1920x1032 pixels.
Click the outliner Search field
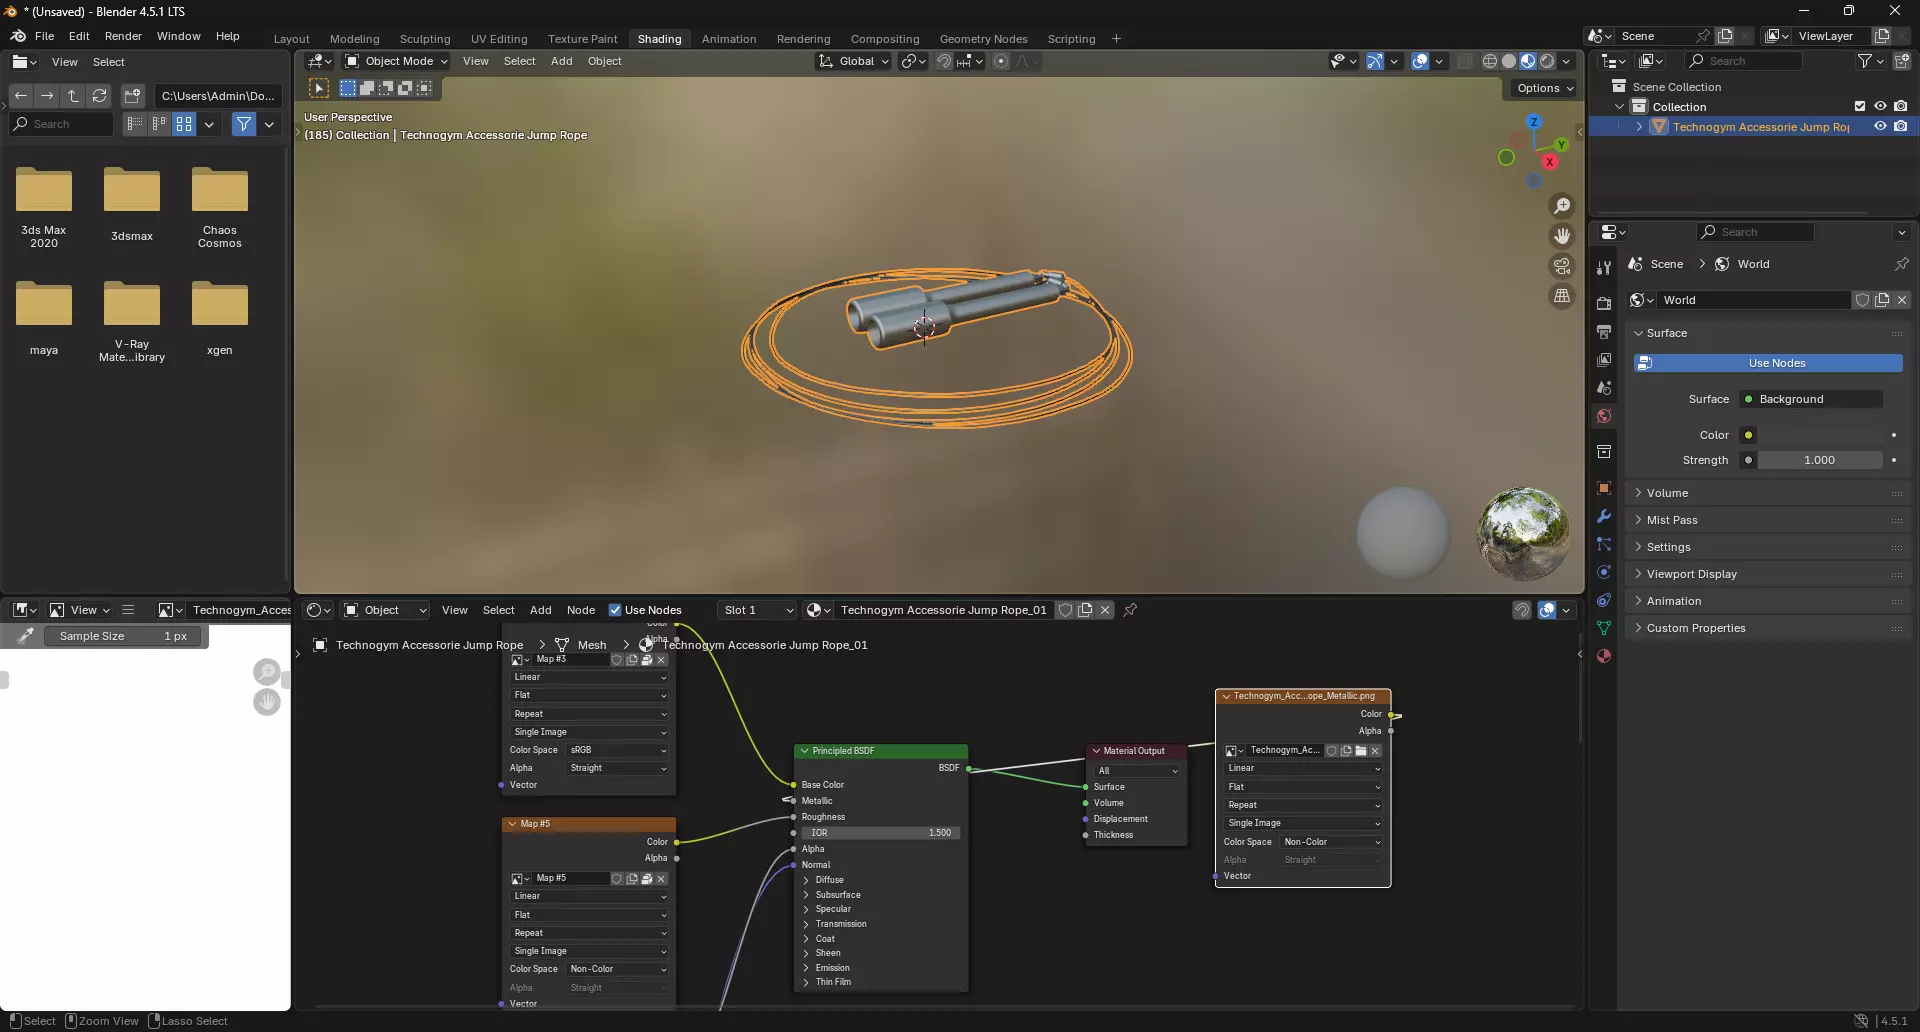[1744, 61]
